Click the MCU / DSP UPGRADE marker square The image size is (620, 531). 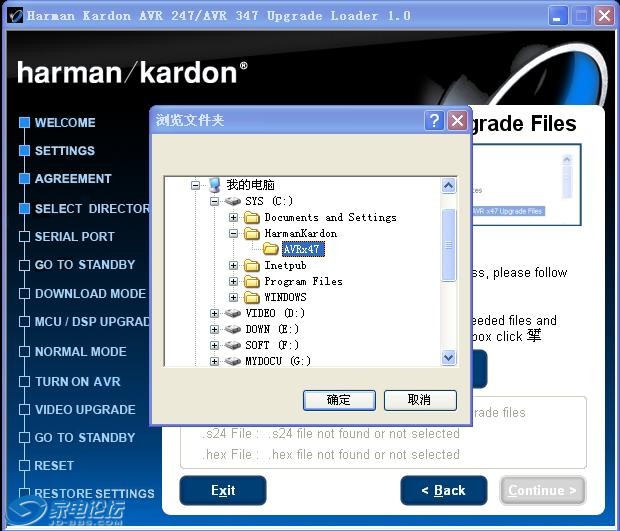25,321
